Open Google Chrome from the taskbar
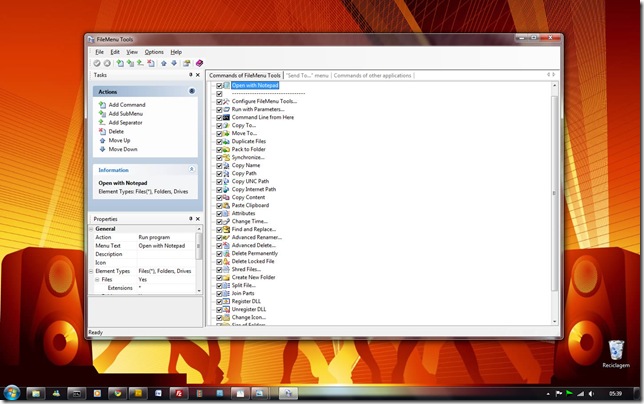 click(118, 393)
